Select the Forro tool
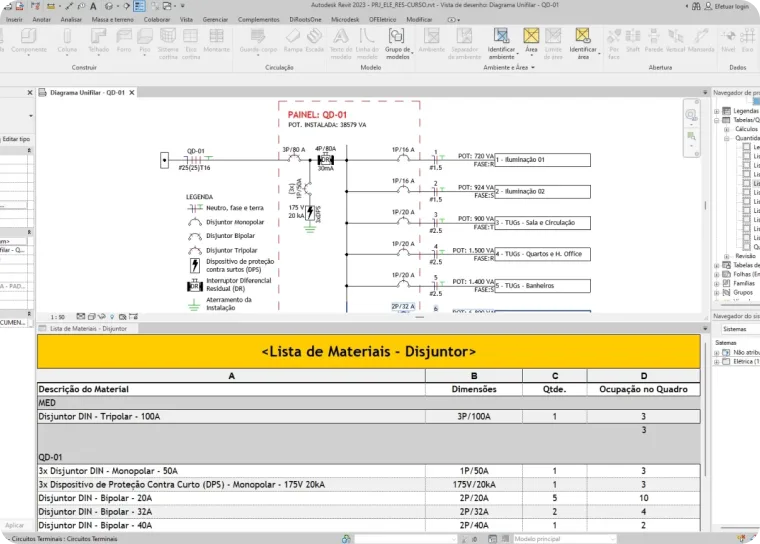Viewport: 760px width, 544px height. (124, 41)
